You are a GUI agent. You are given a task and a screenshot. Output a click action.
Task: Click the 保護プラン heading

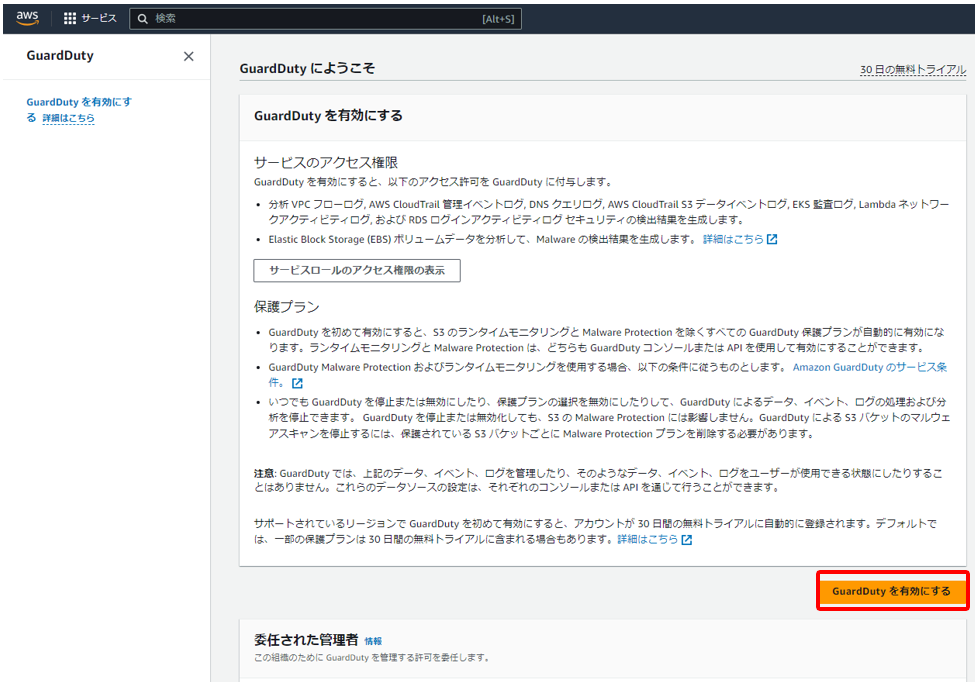tap(287, 306)
